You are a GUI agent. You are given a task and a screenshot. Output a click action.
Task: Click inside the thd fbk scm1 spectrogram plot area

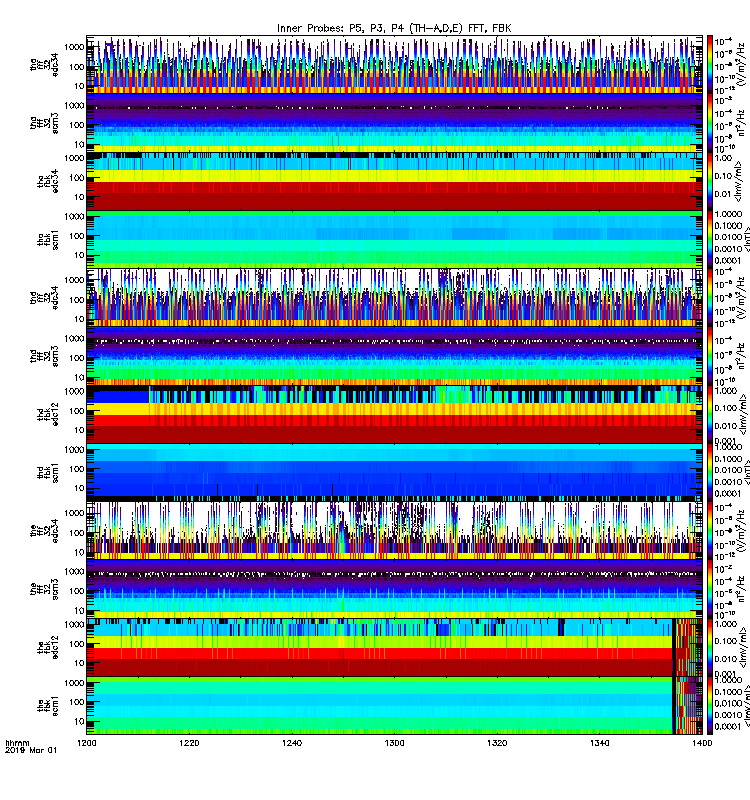pos(394,472)
